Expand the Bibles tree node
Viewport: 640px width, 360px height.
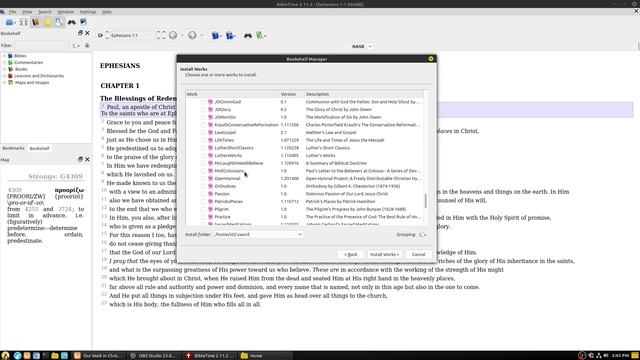4,56
